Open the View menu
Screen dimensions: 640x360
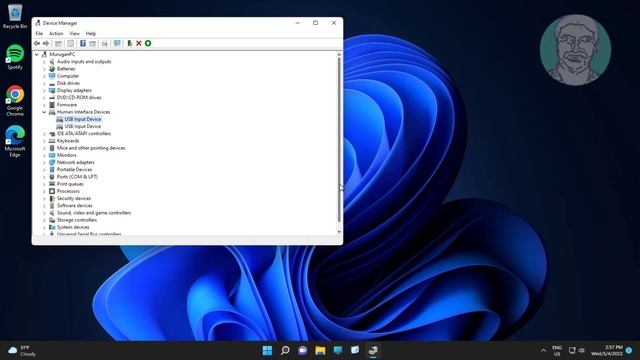coord(74,33)
